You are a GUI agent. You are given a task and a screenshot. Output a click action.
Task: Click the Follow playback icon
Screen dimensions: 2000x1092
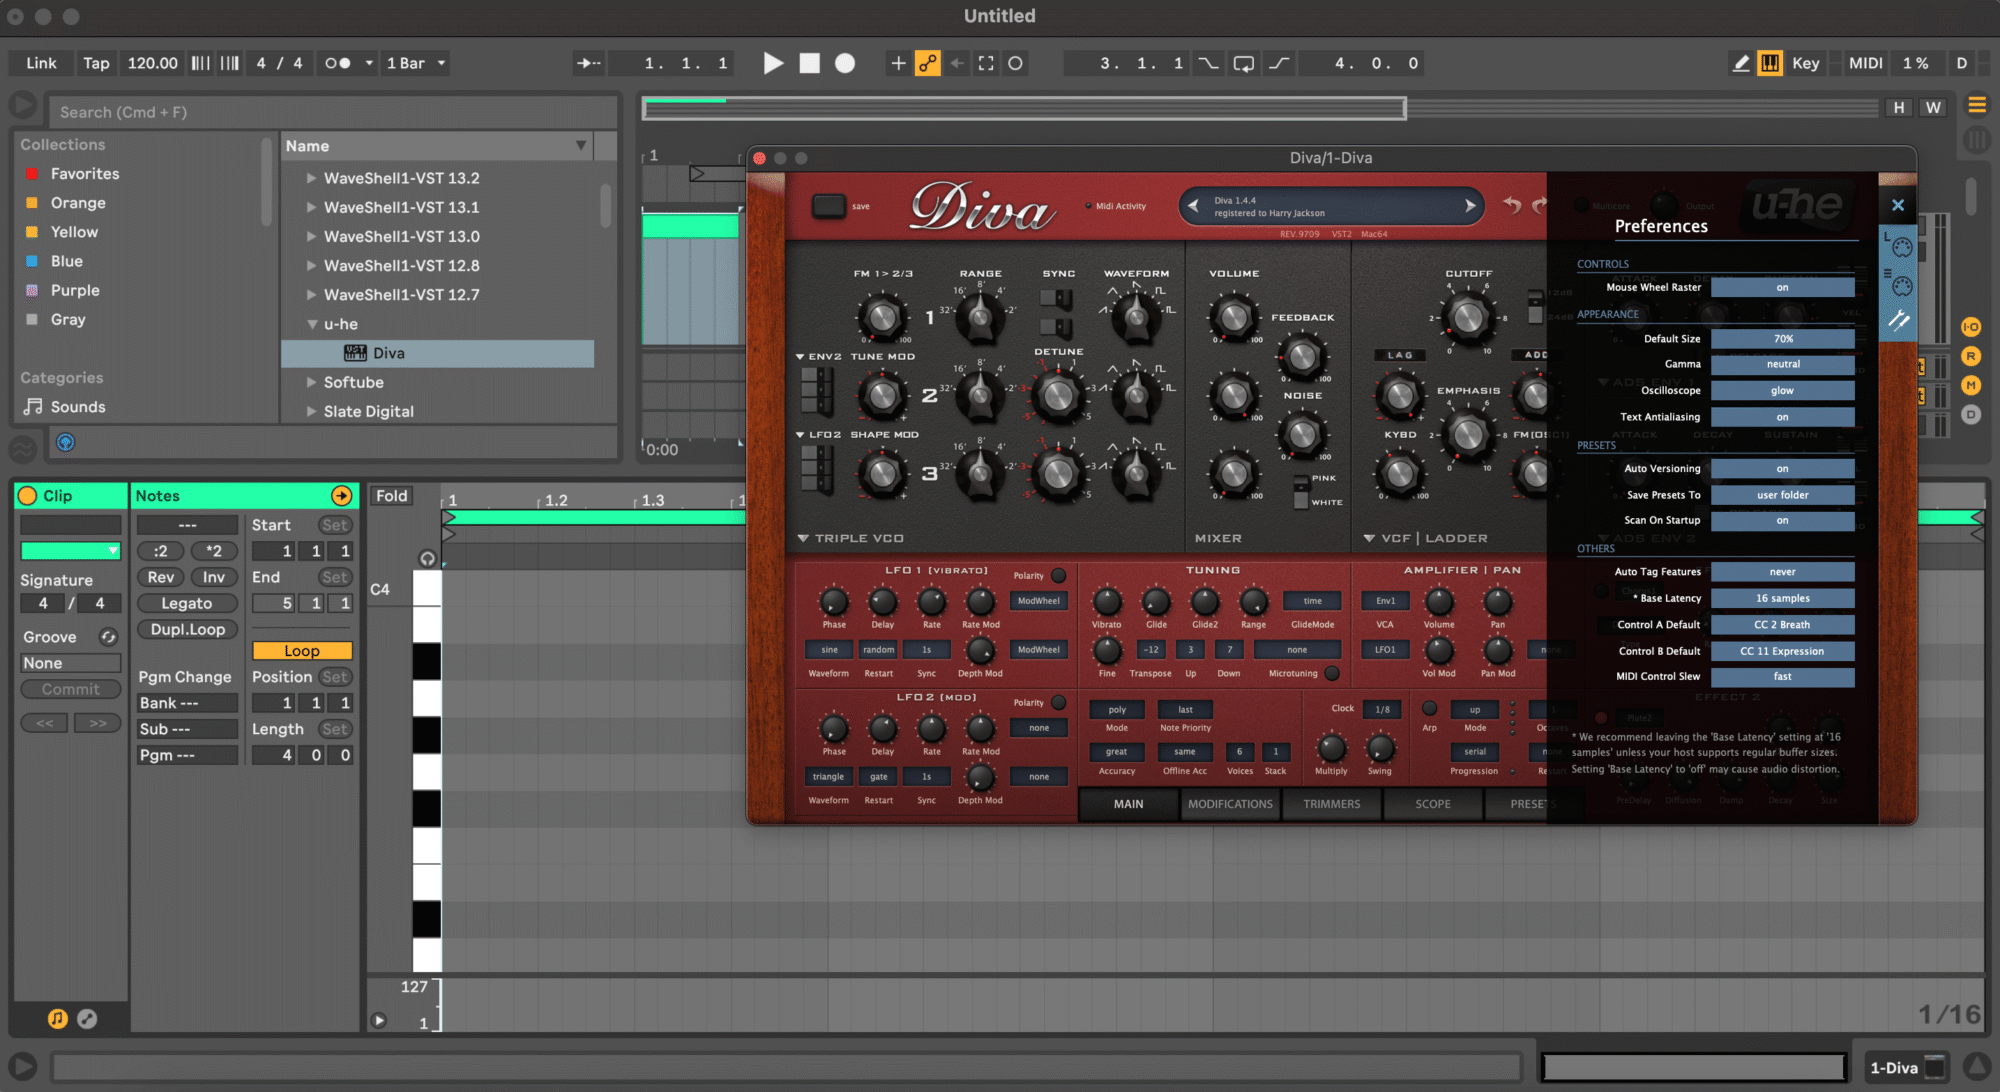pyautogui.click(x=588, y=63)
